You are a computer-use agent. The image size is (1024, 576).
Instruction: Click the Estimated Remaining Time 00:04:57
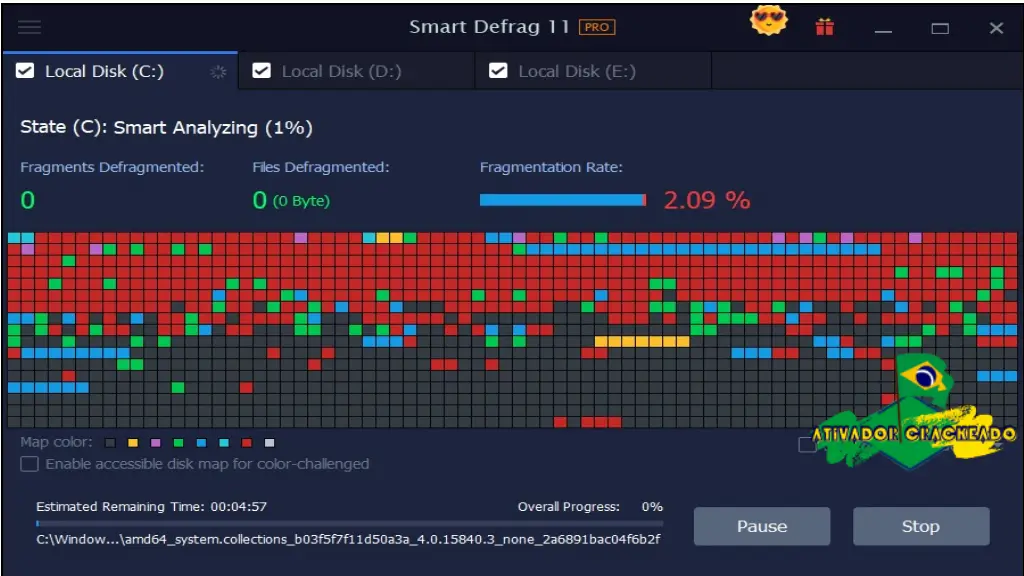click(x=151, y=506)
